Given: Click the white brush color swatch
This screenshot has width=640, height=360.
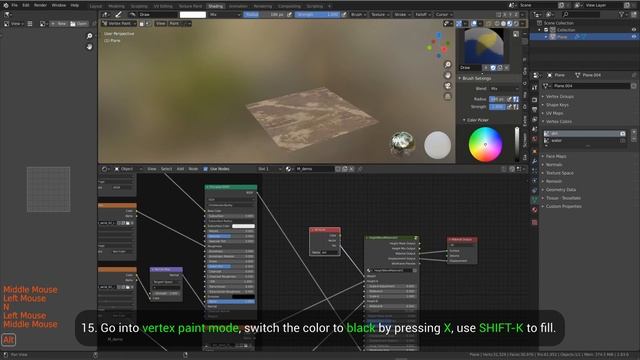Looking at the screenshot, I should click(x=193, y=15).
